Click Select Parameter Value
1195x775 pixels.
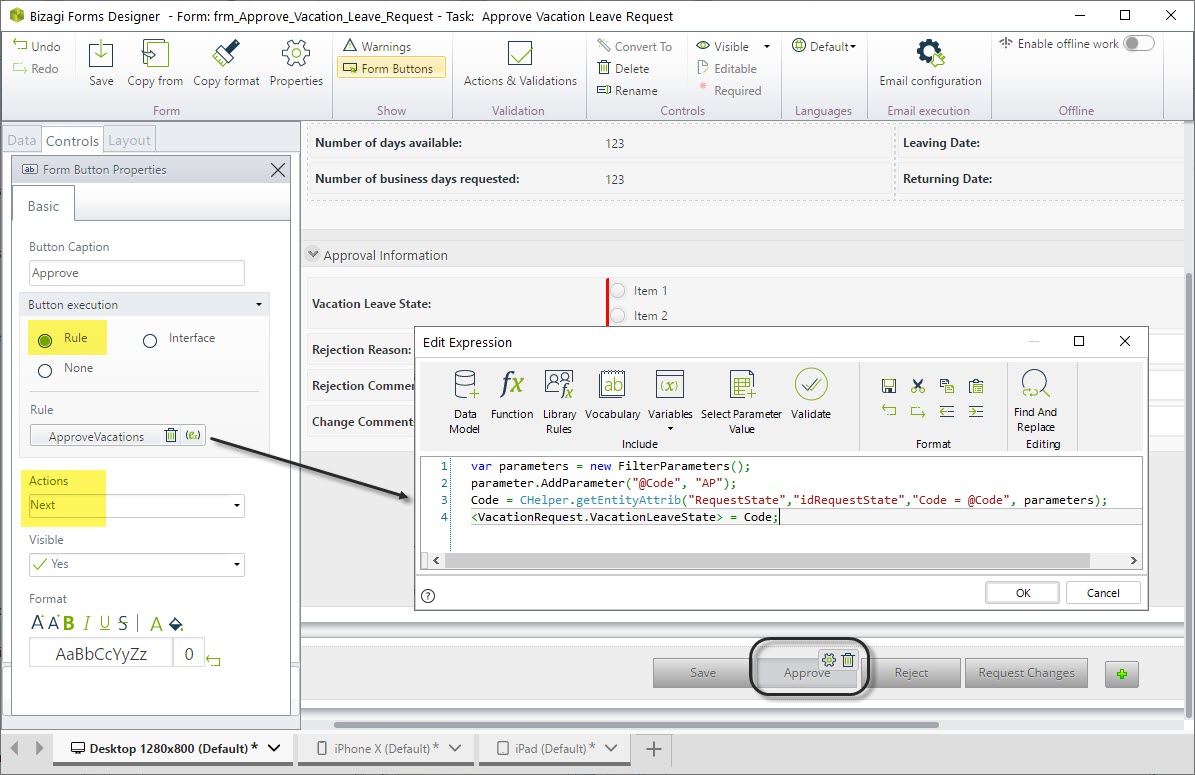741,402
